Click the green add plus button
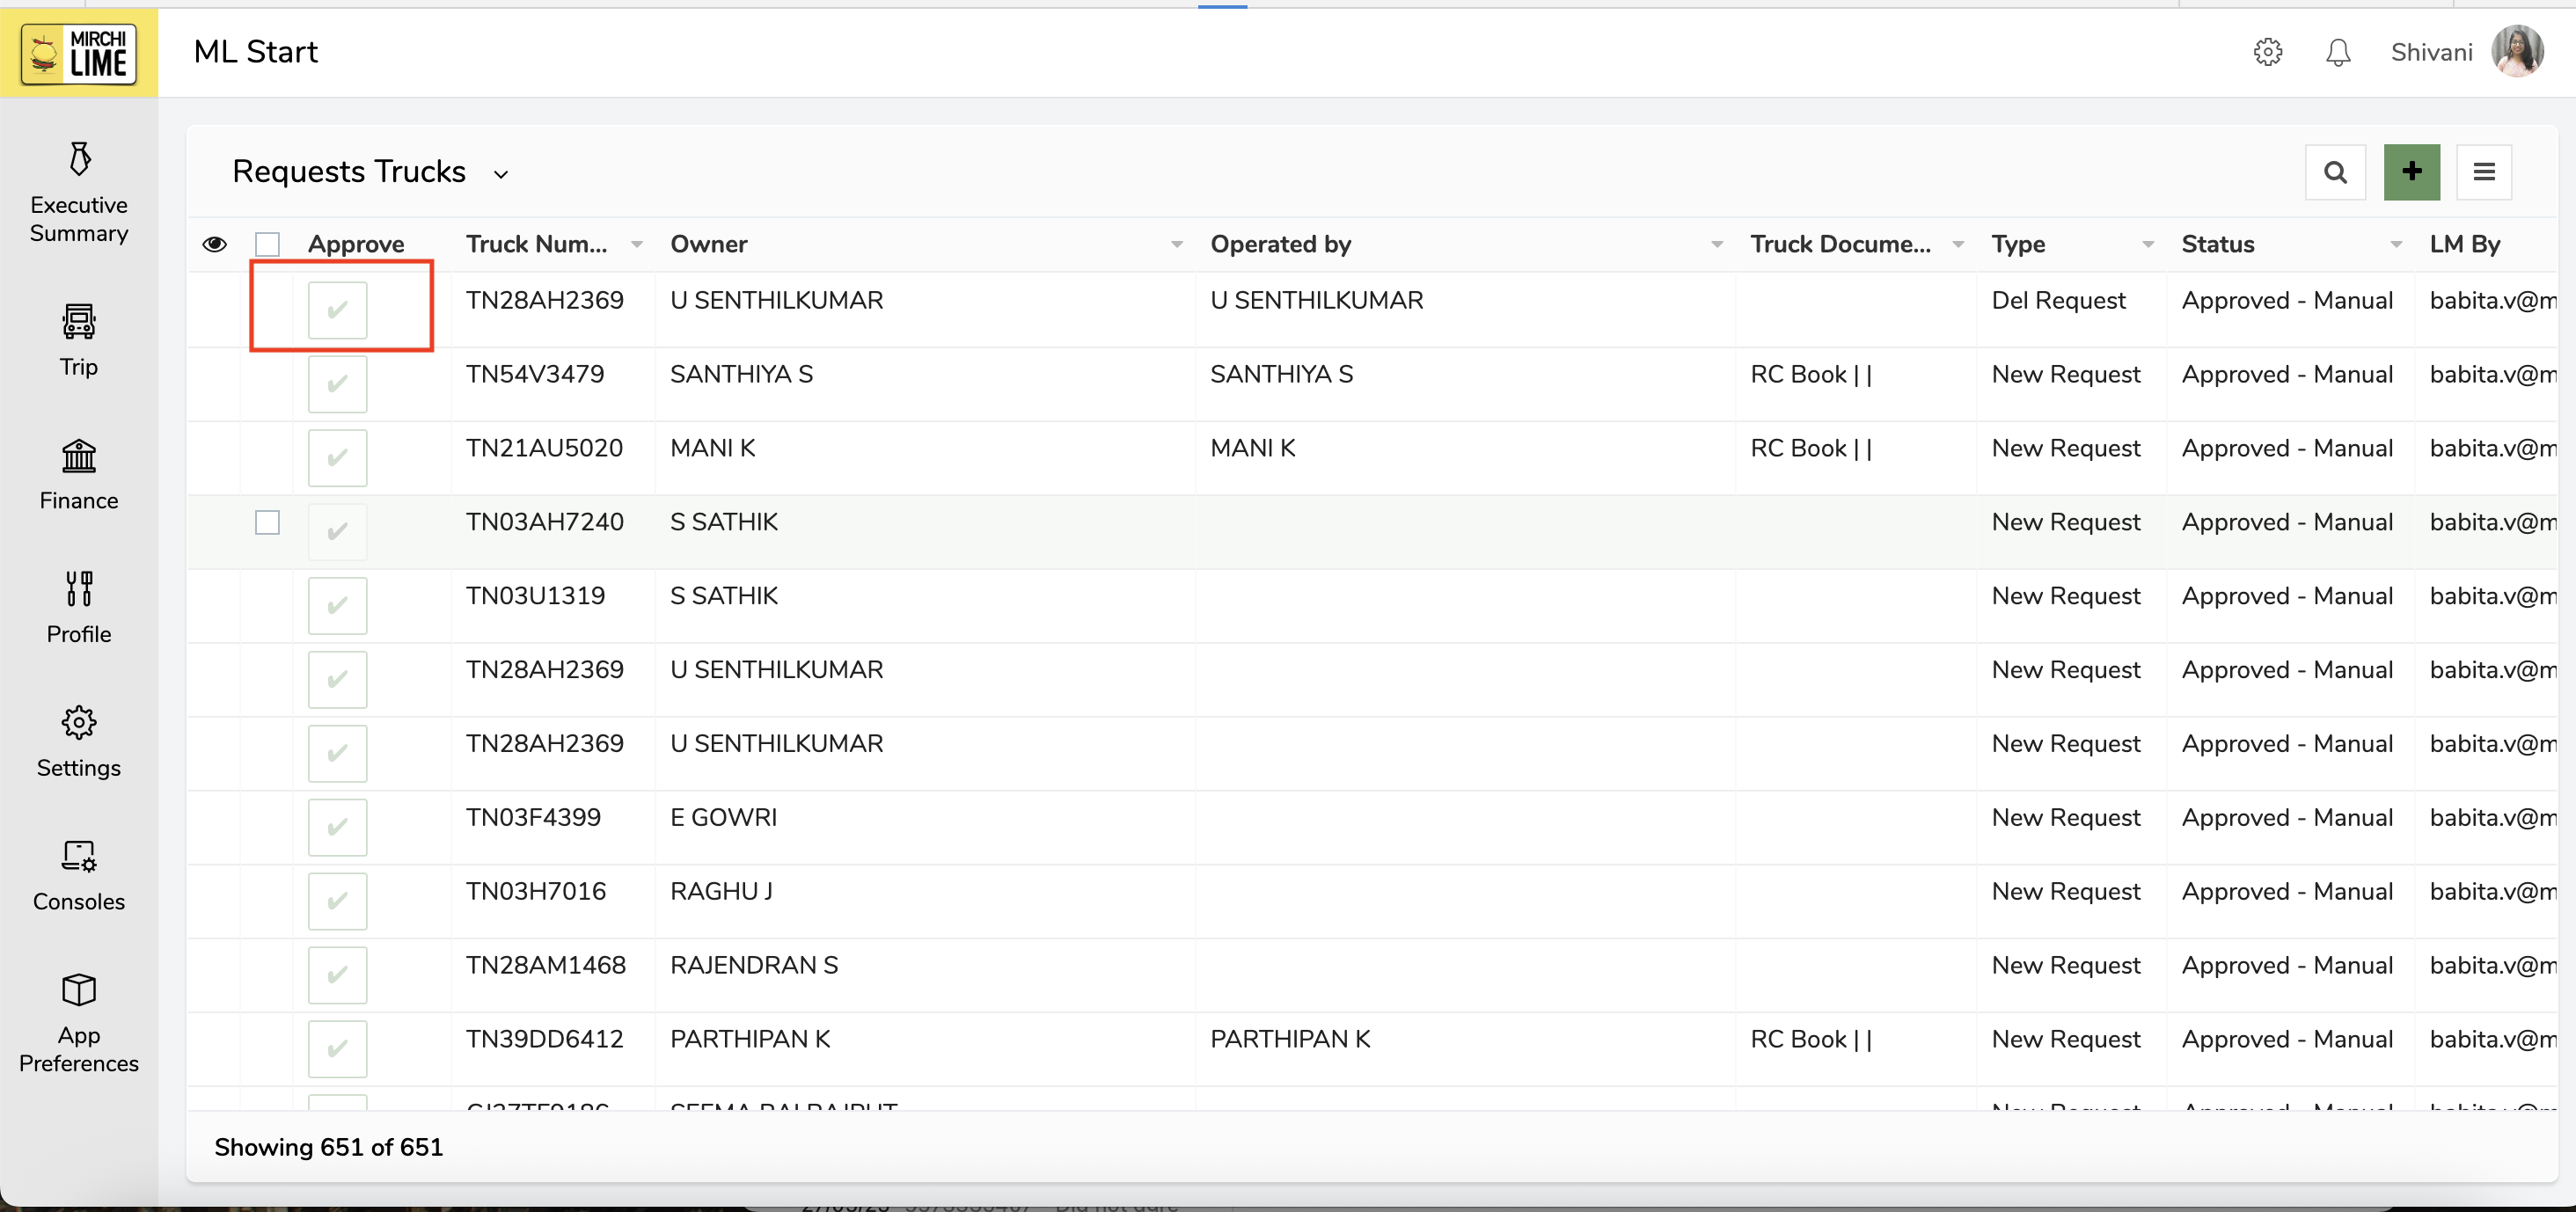Image resolution: width=2576 pixels, height=1212 pixels. 2411,172
